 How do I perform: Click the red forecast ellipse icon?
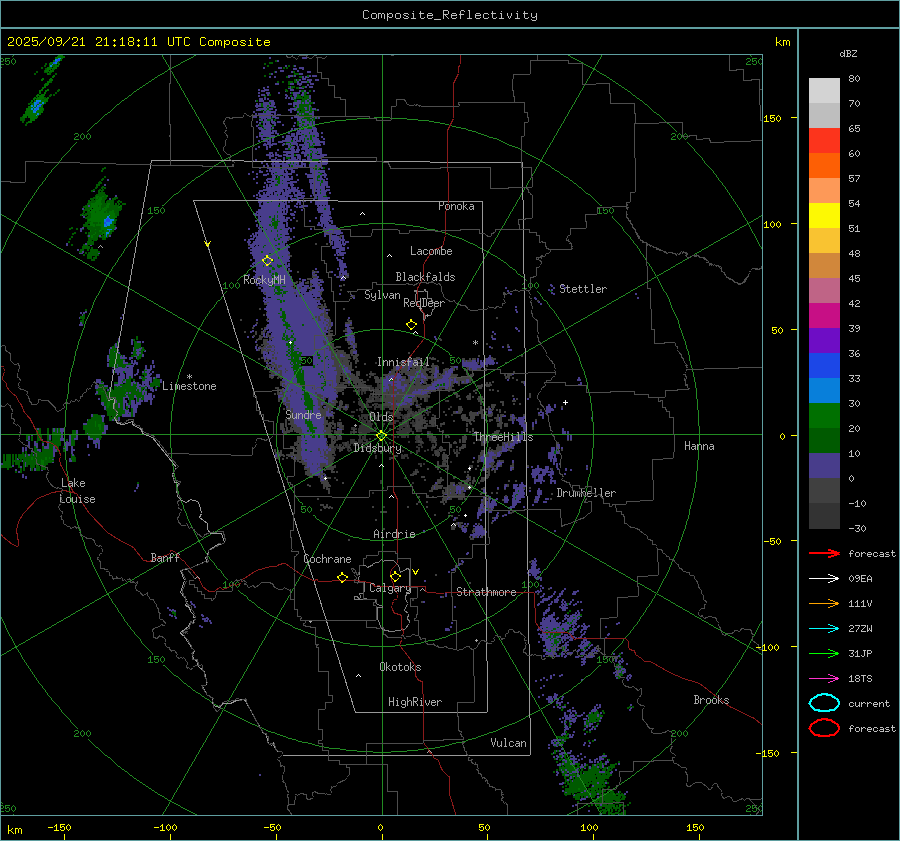(824, 728)
